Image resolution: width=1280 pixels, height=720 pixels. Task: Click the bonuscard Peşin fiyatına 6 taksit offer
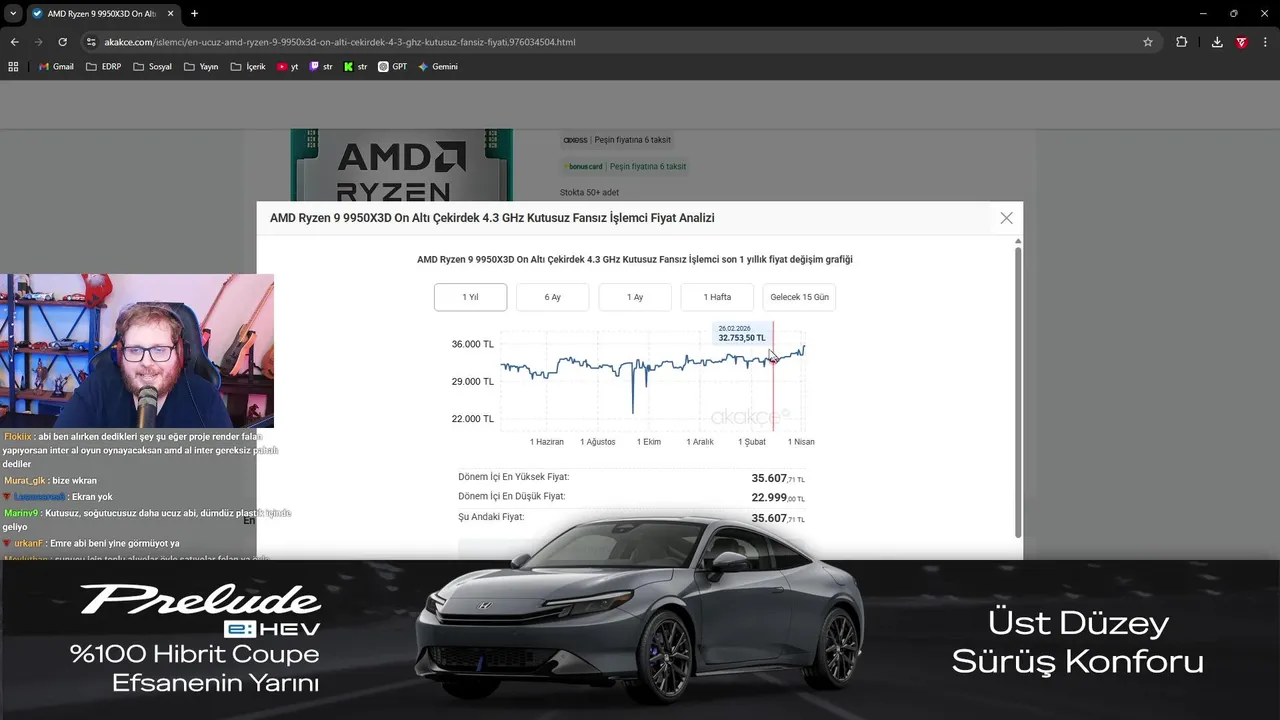click(x=624, y=167)
